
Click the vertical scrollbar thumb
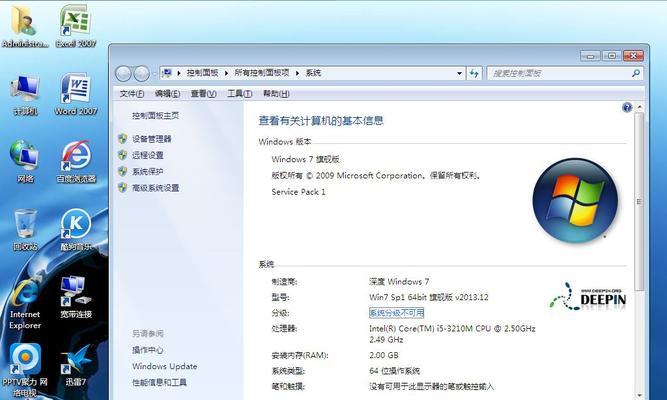[x=639, y=201]
